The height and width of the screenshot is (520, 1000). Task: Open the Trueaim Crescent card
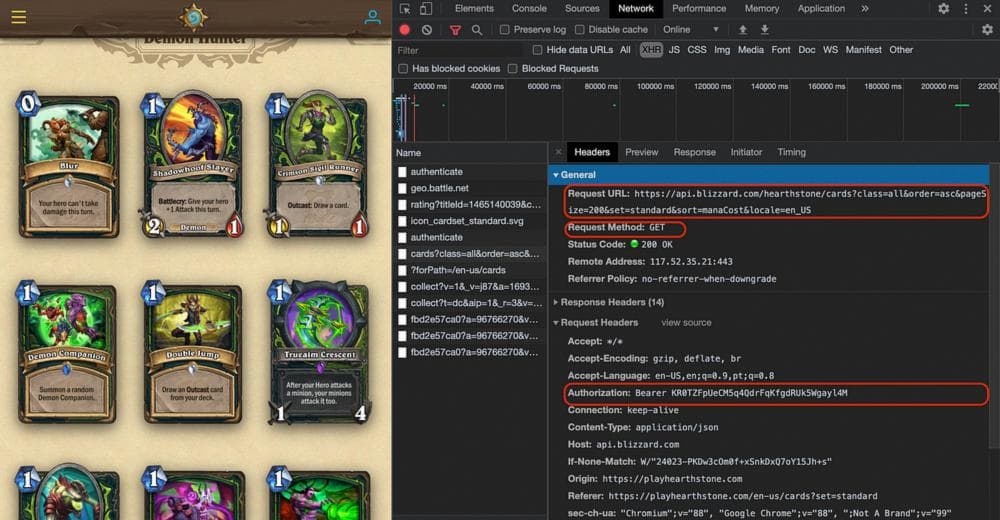pyautogui.click(x=320, y=353)
